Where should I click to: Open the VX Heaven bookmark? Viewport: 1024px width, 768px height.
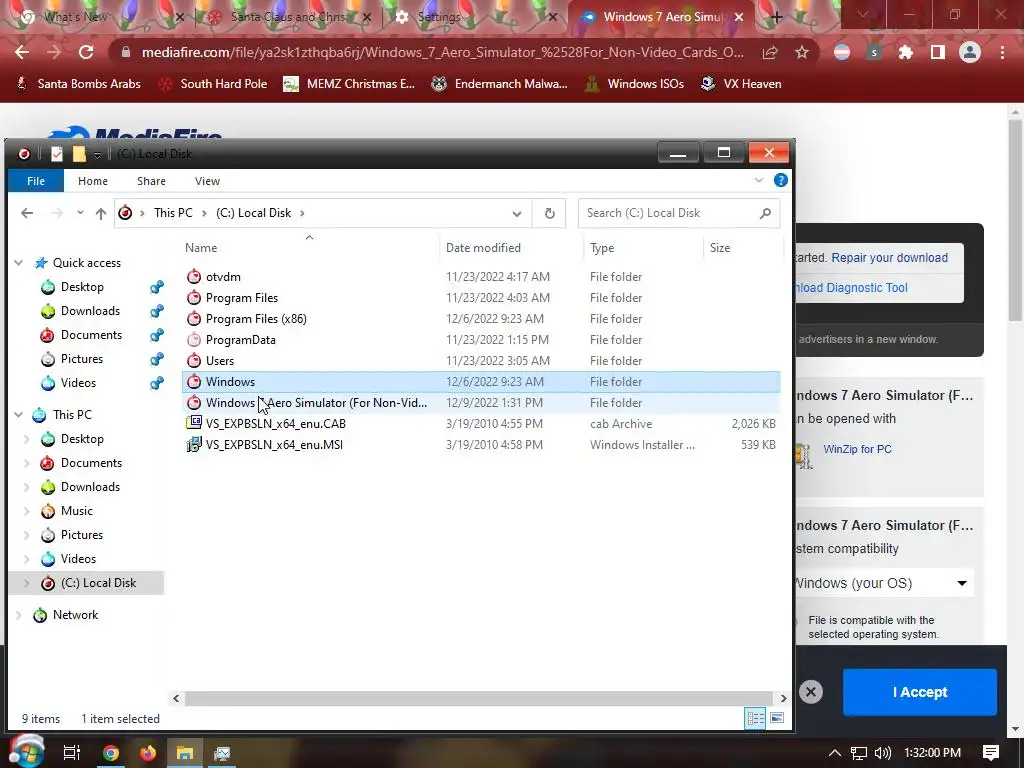tap(741, 84)
